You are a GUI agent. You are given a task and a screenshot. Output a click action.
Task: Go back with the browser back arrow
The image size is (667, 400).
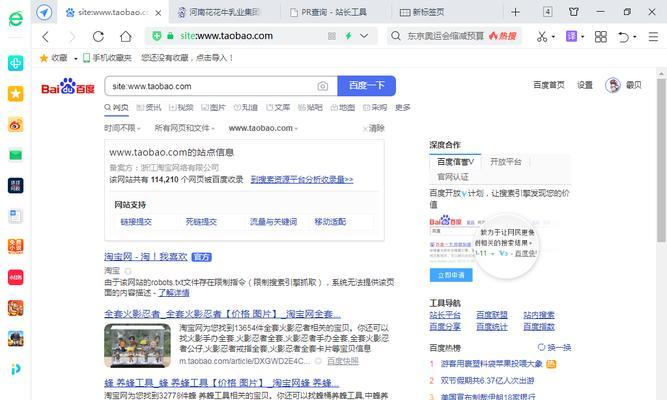tap(46, 37)
